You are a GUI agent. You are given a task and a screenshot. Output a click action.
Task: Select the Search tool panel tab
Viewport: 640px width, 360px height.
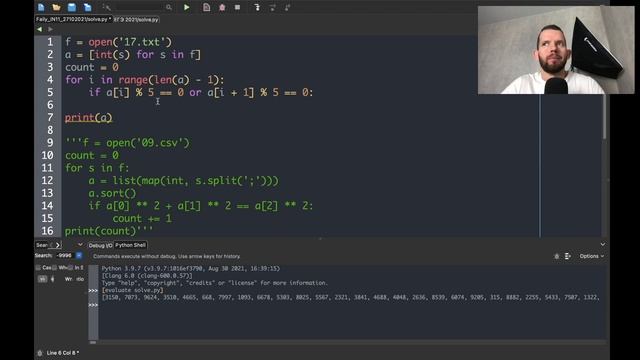click(x=42, y=245)
